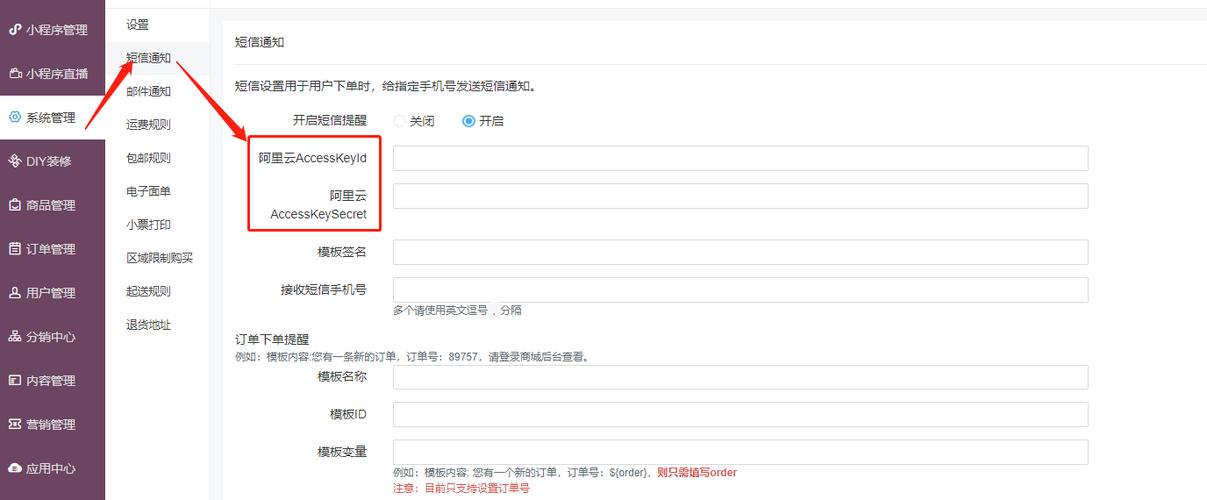Click the red 注意：目前只支持设置订单号 note
1207x500 pixels.
(461, 489)
